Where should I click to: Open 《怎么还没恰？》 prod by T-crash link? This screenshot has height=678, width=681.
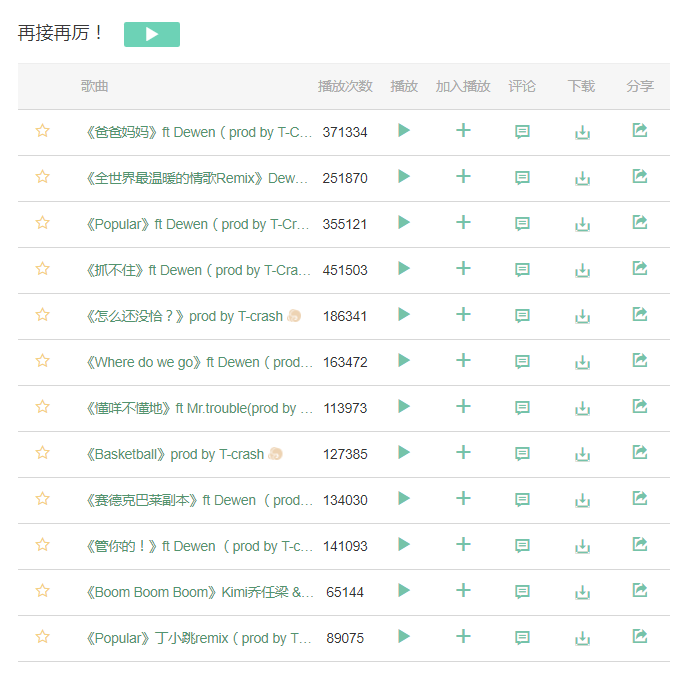pyautogui.click(x=185, y=316)
